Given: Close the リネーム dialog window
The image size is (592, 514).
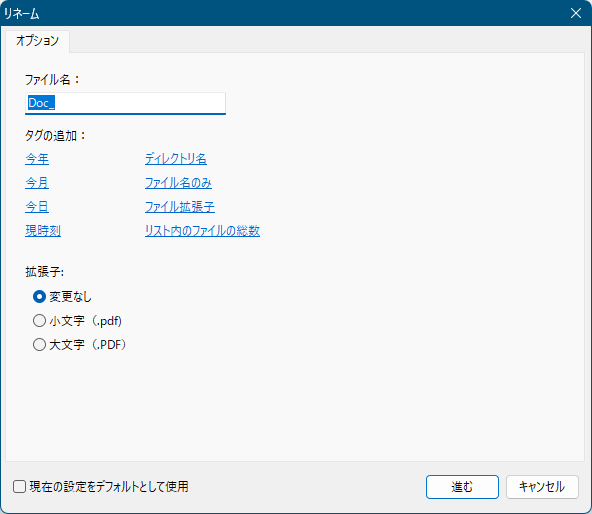Looking at the screenshot, I should [x=576, y=13].
